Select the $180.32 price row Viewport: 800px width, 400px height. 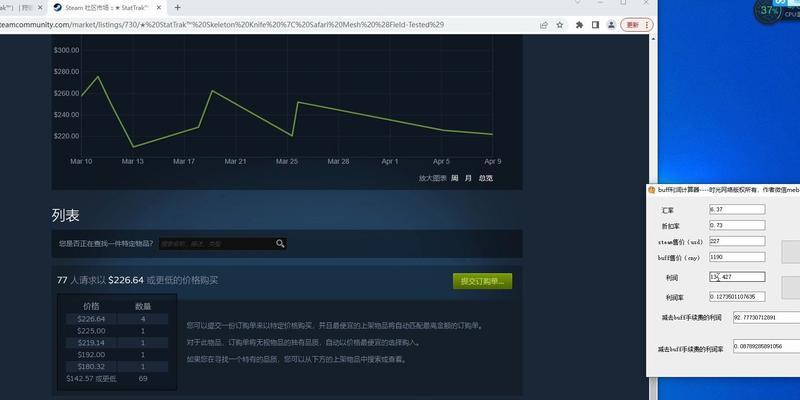pyautogui.click(x=117, y=366)
